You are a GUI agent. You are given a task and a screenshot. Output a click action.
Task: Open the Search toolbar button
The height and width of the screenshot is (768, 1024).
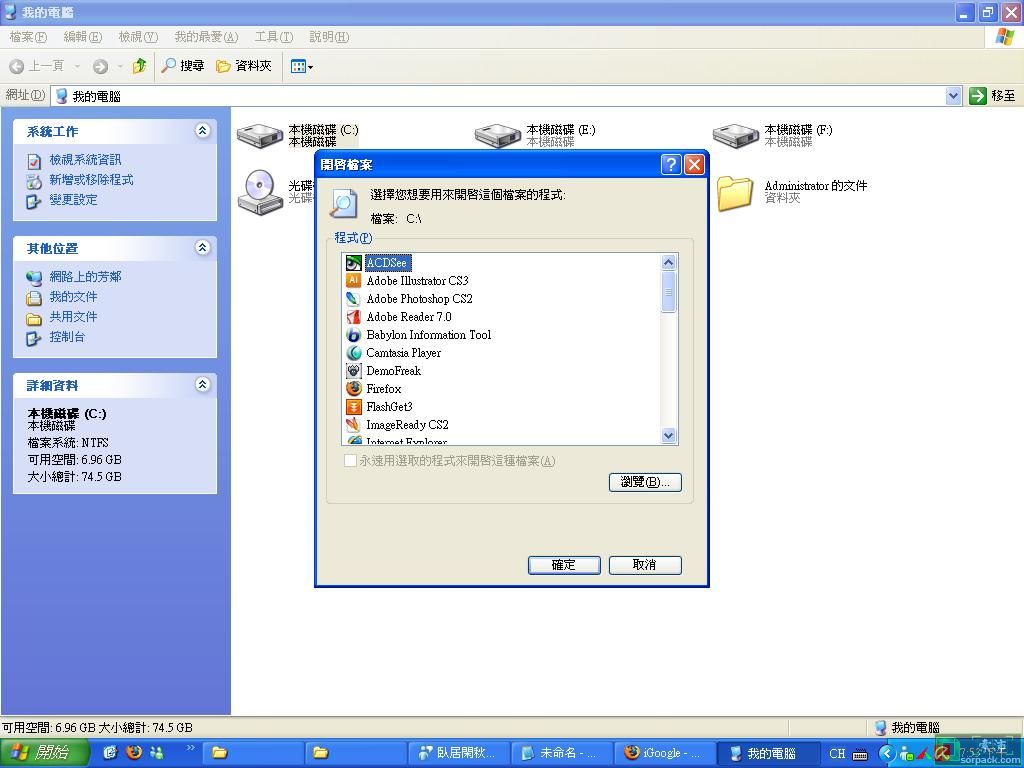[x=183, y=66]
